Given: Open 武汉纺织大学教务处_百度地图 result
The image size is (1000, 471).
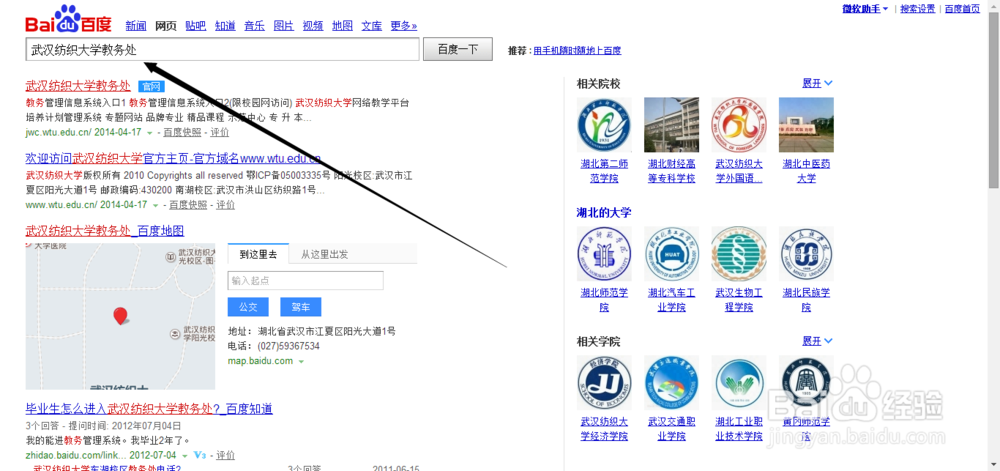Looking at the screenshot, I should click(x=105, y=231).
